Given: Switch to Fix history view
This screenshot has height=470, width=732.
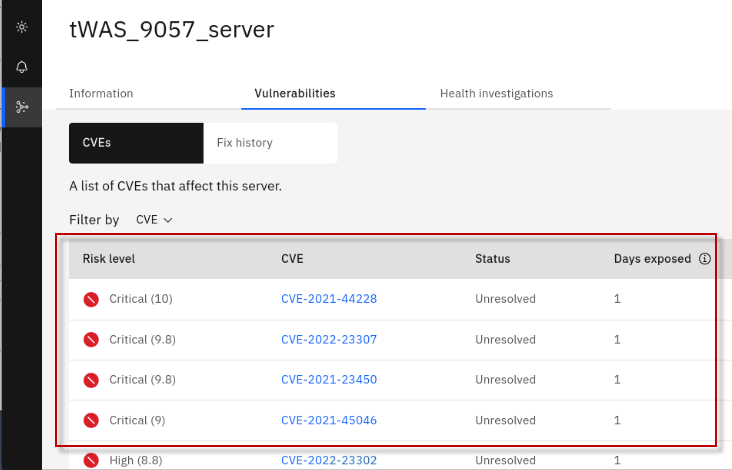Looking at the screenshot, I should coord(245,143).
